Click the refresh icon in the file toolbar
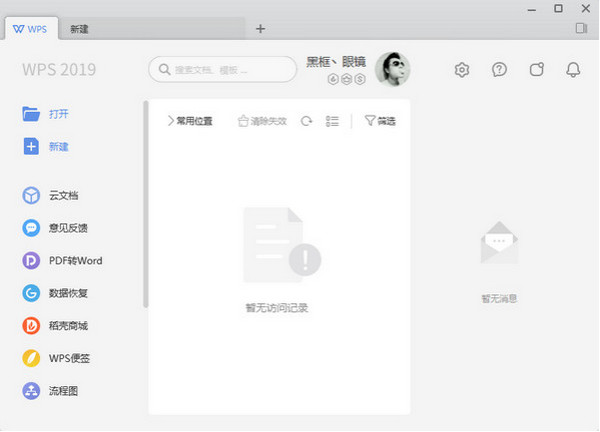Screen dimensions: 600x432 pos(306,121)
